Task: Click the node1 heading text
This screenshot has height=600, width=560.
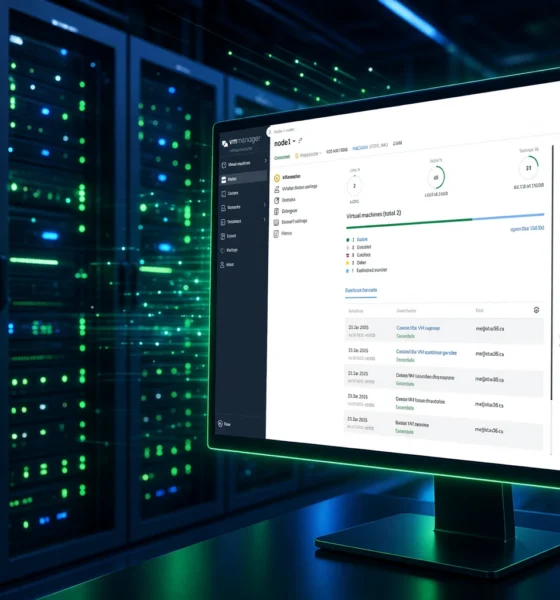Action: [282, 143]
